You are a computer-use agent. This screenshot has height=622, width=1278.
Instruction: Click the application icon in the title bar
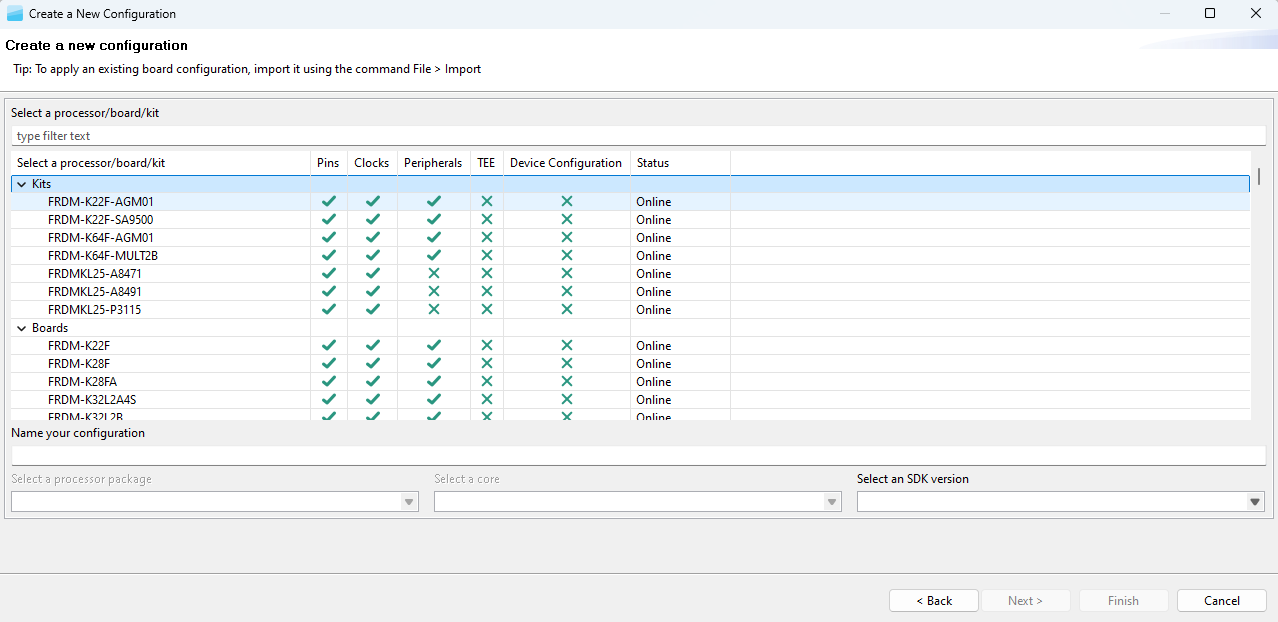(14, 13)
